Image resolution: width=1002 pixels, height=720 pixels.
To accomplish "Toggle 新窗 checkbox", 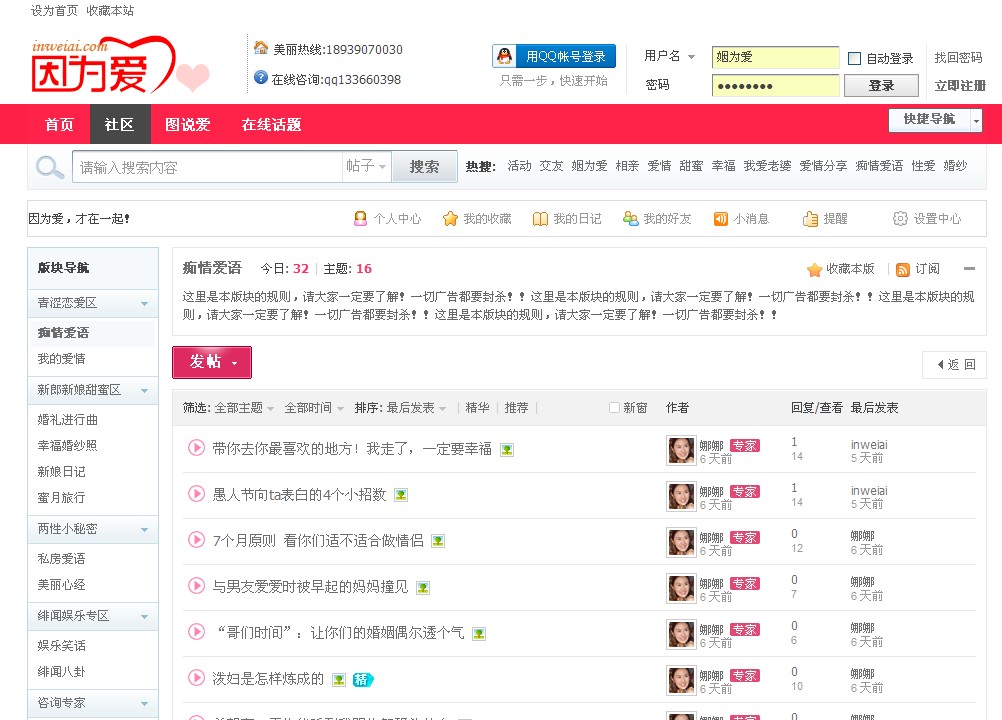I will pos(614,408).
